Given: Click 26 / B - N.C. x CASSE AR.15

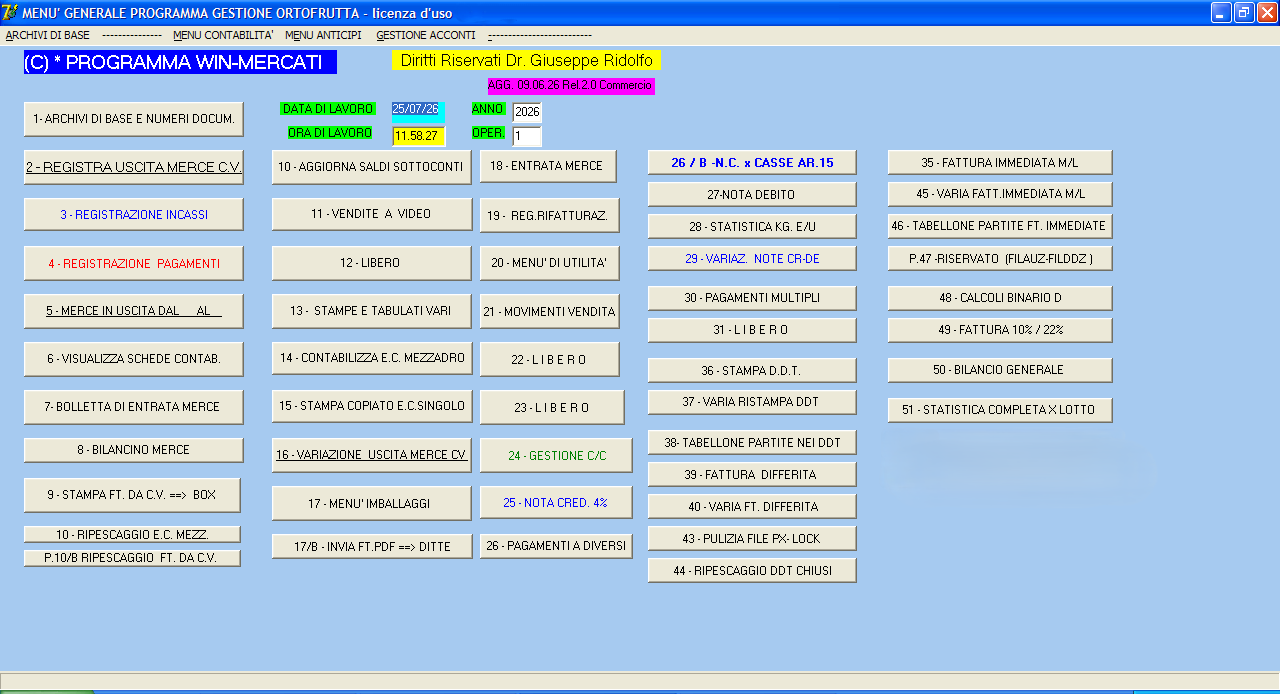Looking at the screenshot, I should (752, 162).
